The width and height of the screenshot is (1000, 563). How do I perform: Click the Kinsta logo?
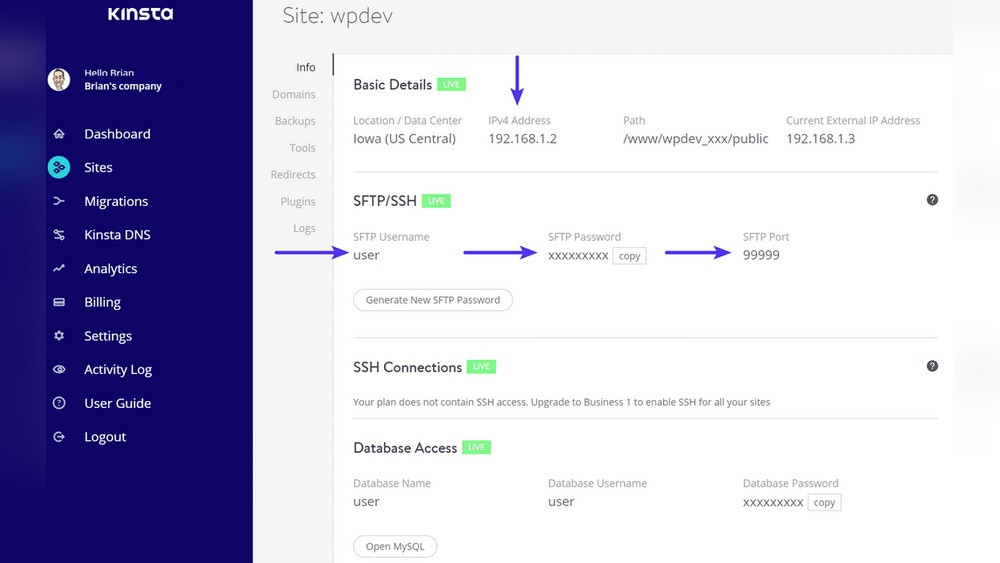pos(140,13)
